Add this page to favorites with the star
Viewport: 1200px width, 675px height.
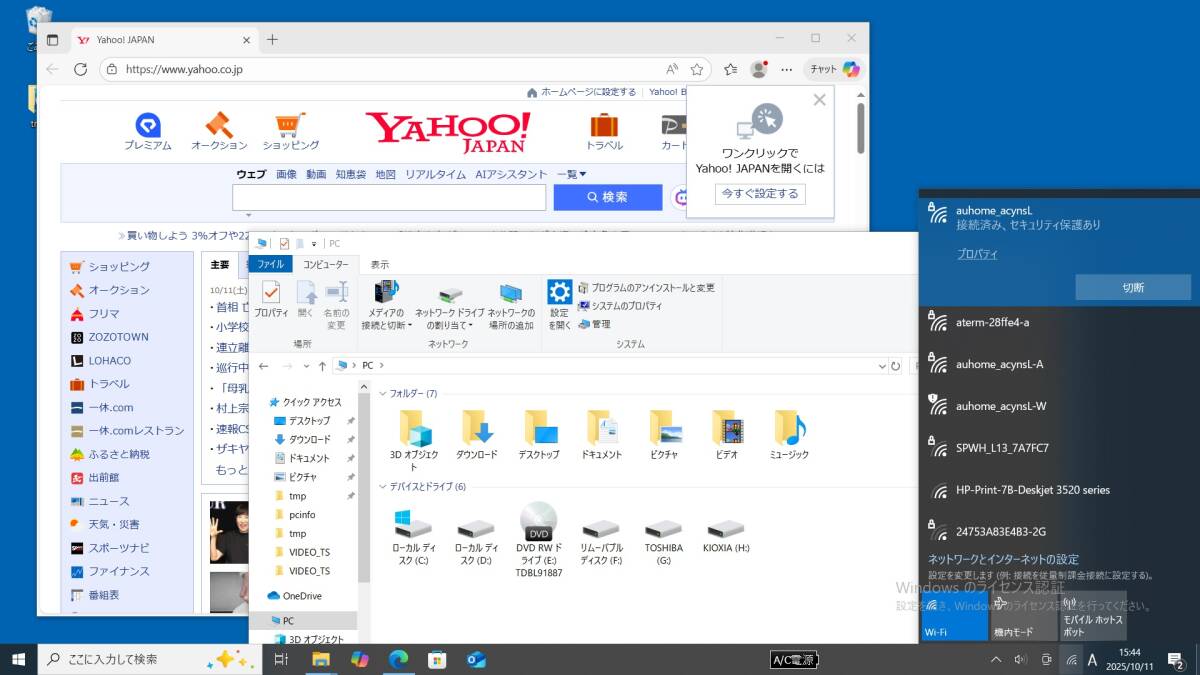tap(697, 69)
